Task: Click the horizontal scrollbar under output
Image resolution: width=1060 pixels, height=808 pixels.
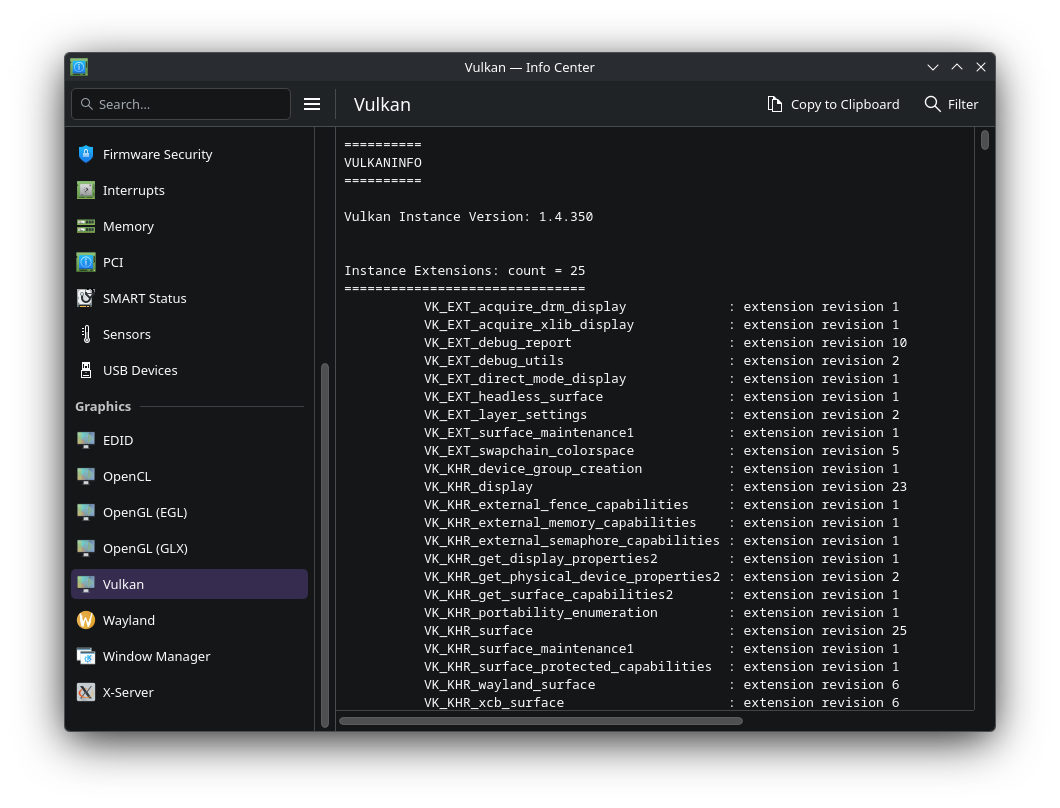Action: tap(541, 721)
